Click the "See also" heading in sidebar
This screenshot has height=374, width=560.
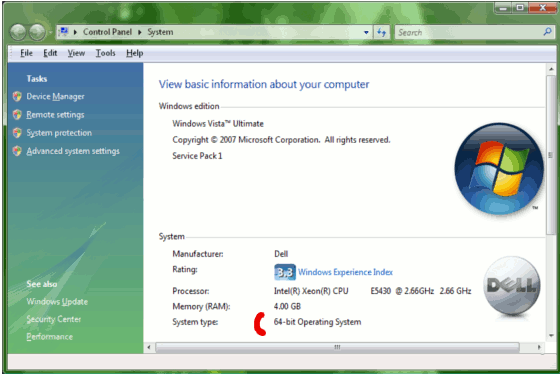click(42, 284)
